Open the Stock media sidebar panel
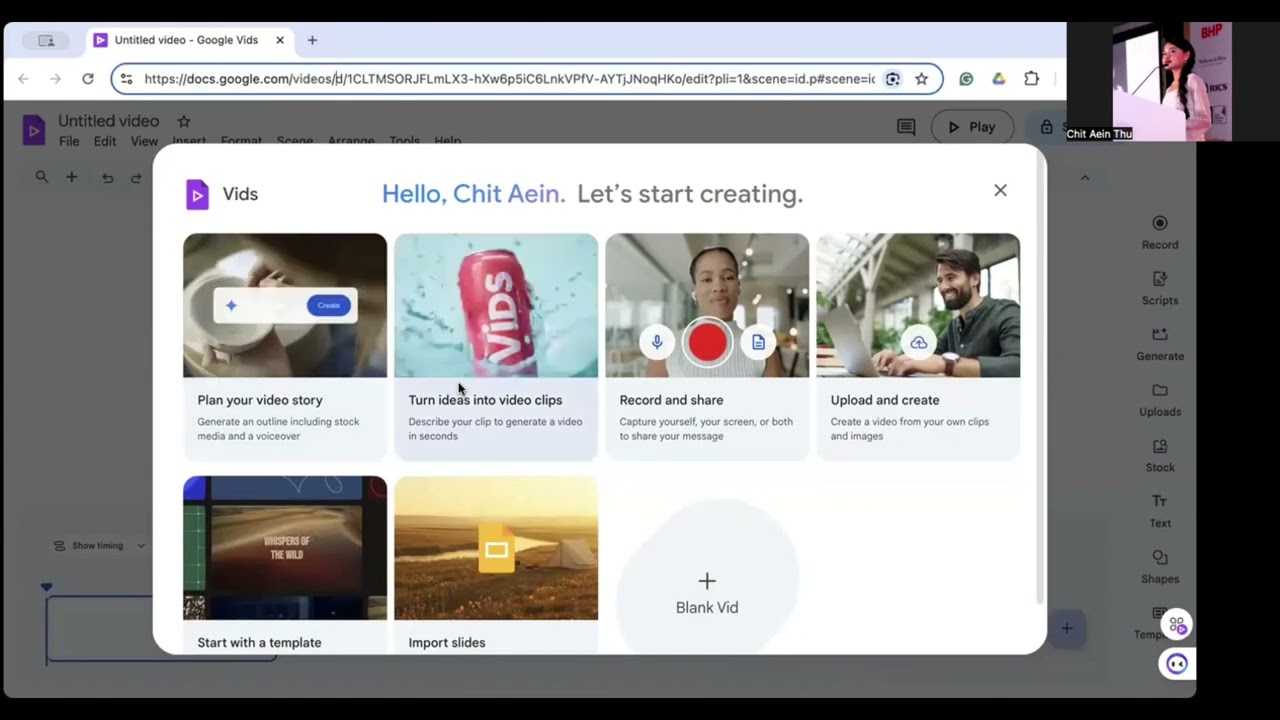The image size is (1280, 720). [x=1160, y=456]
